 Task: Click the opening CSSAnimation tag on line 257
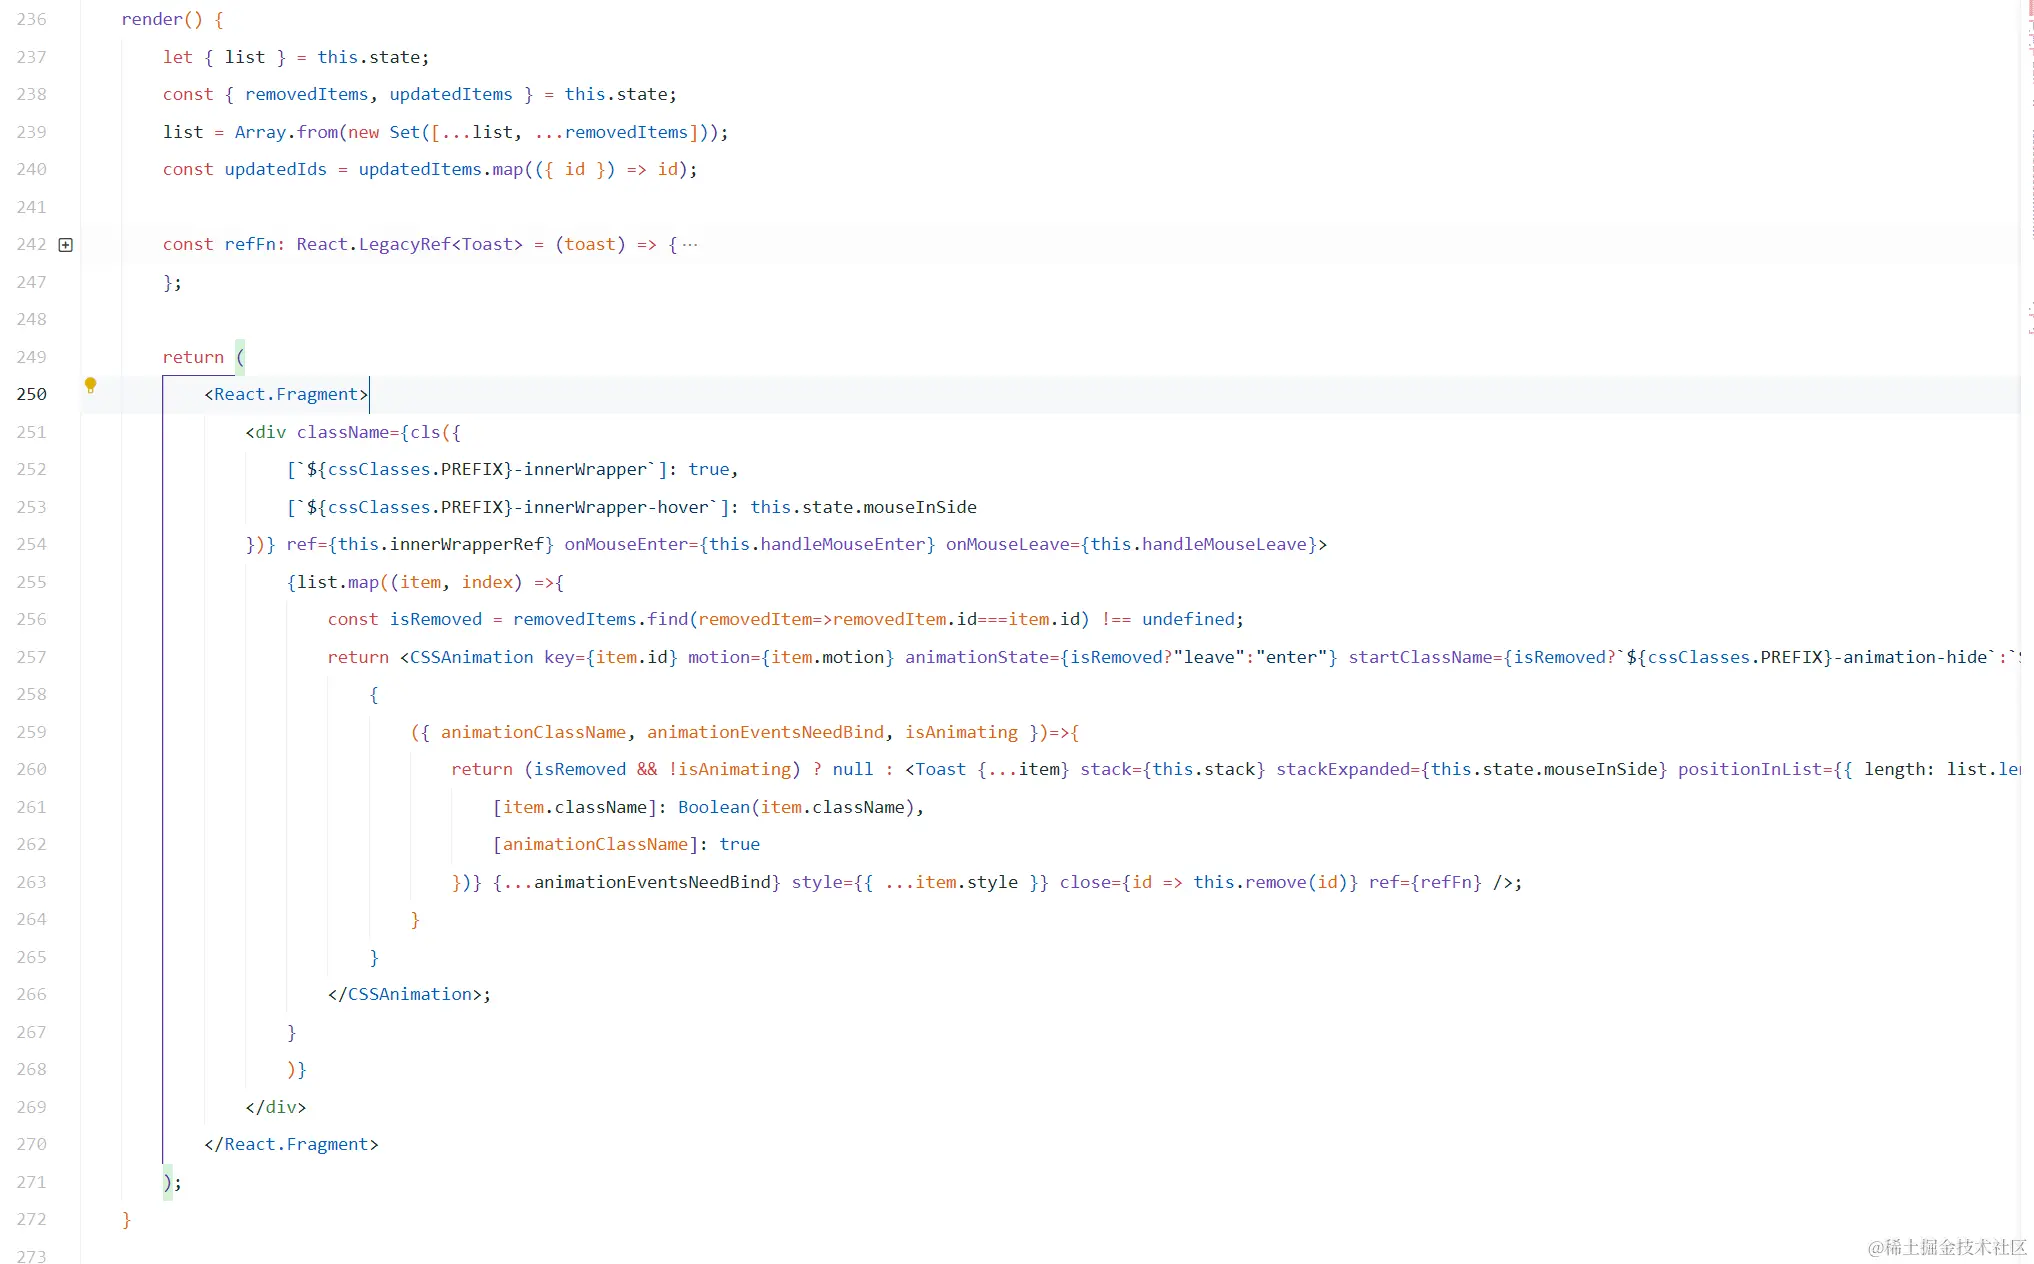470,657
